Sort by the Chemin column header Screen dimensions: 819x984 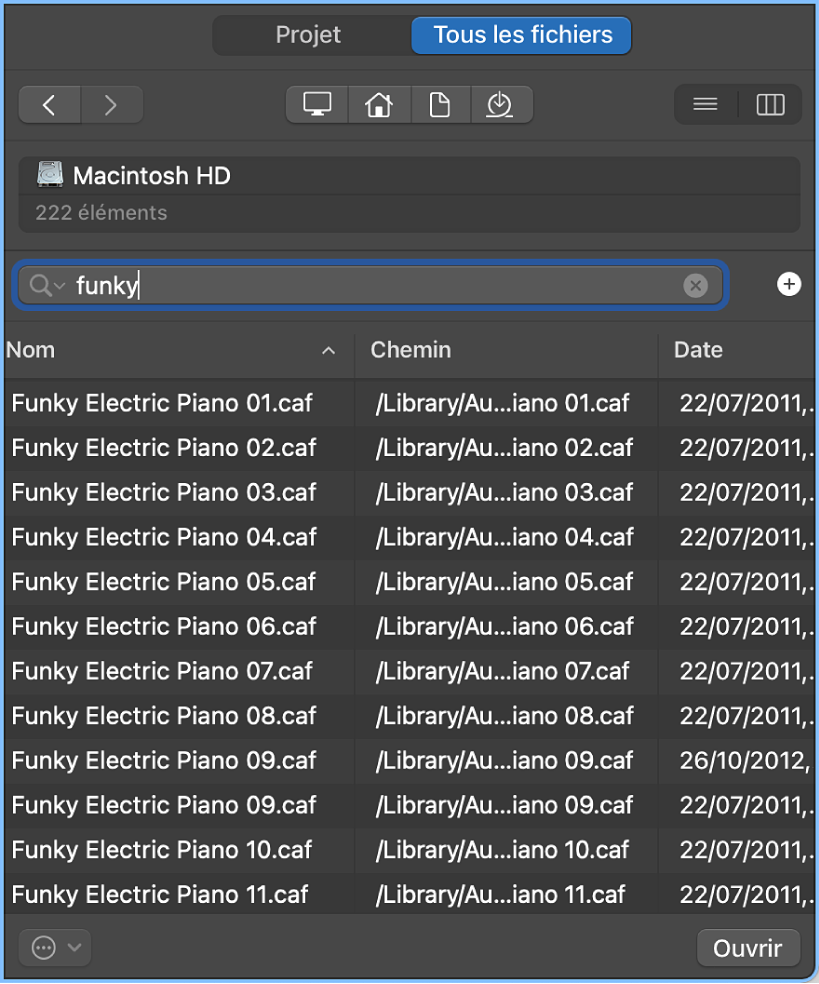(506, 350)
